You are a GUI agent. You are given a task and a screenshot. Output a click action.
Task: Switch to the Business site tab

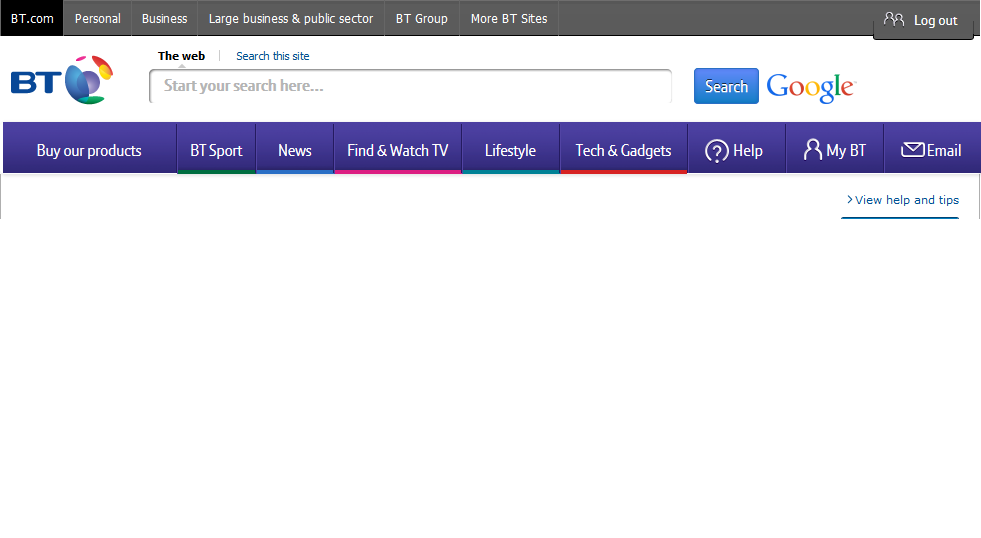[x=165, y=18]
